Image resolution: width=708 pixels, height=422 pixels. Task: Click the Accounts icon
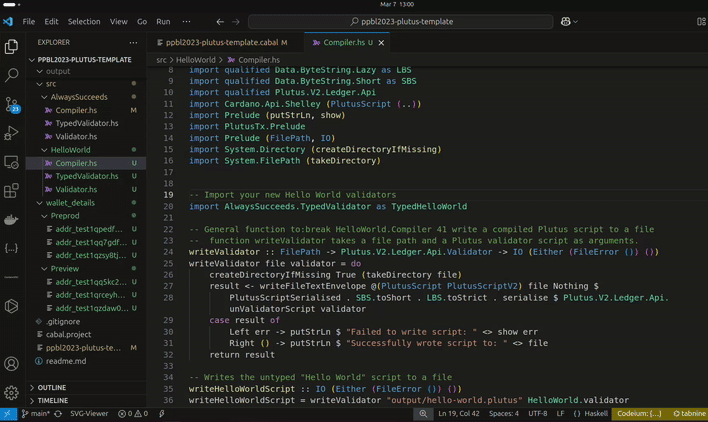pos(12,364)
